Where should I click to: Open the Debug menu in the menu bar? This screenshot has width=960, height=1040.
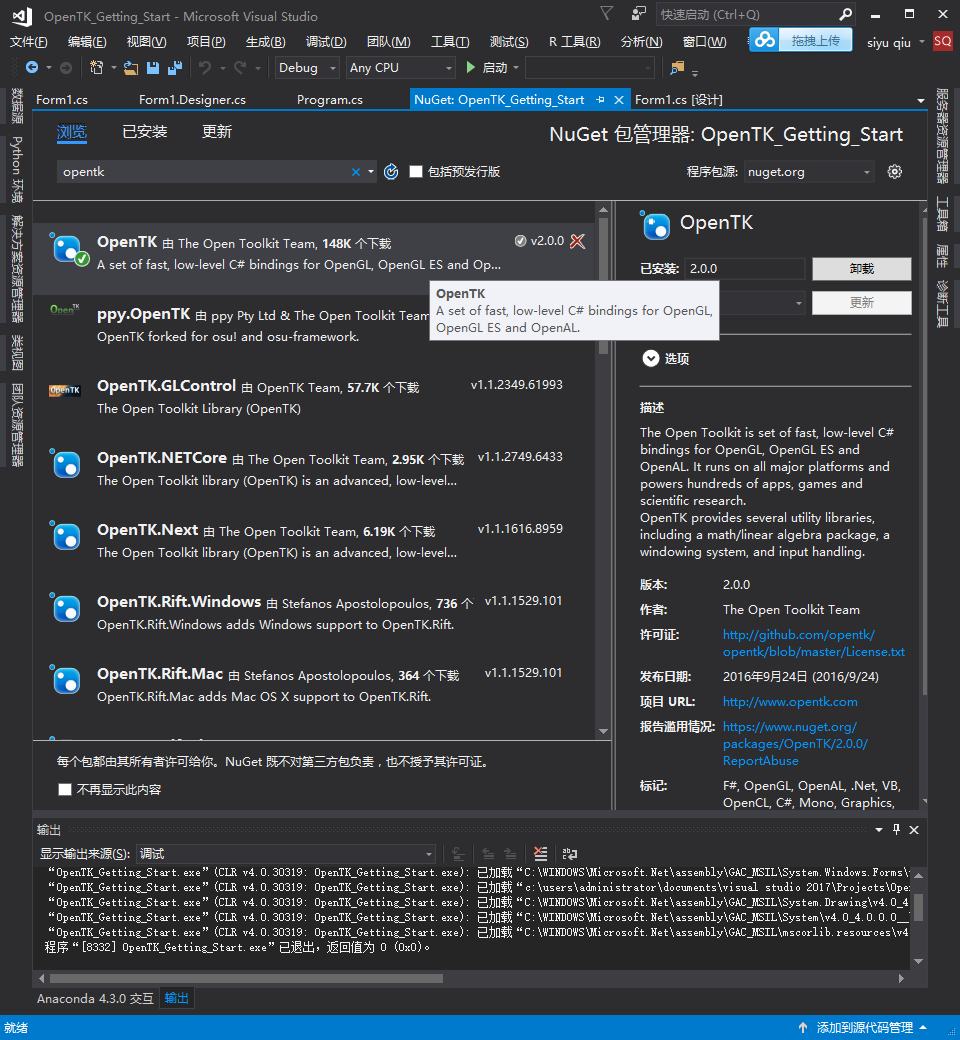[x=326, y=42]
